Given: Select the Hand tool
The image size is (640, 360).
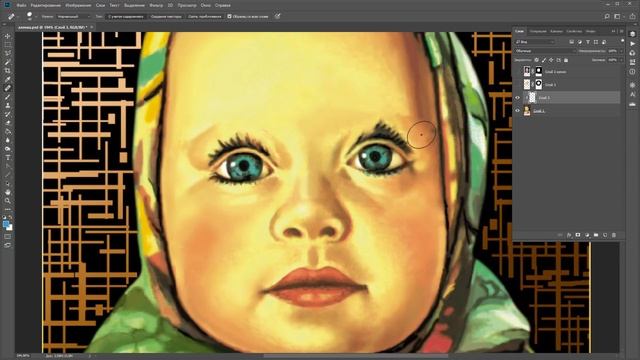Looking at the screenshot, I should click(7, 192).
